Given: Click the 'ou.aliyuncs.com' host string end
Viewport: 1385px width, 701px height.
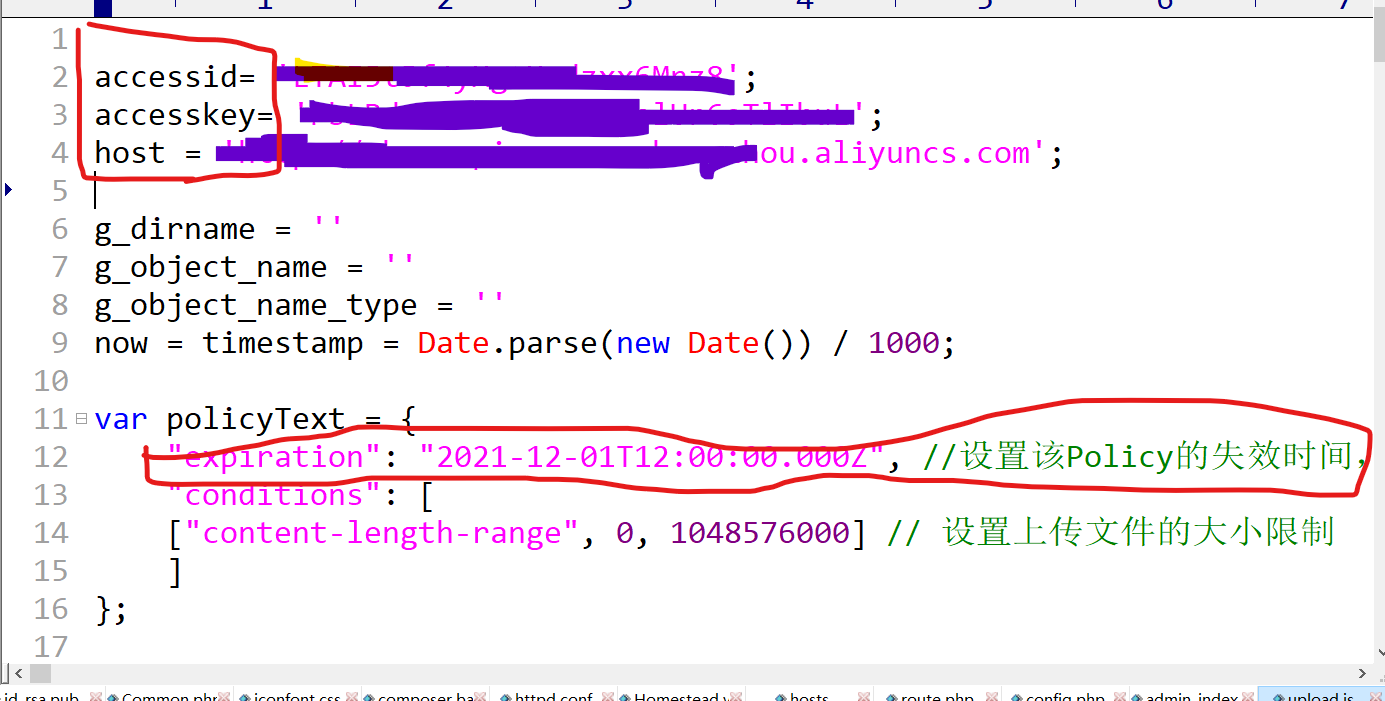Looking at the screenshot, I should point(895,153).
